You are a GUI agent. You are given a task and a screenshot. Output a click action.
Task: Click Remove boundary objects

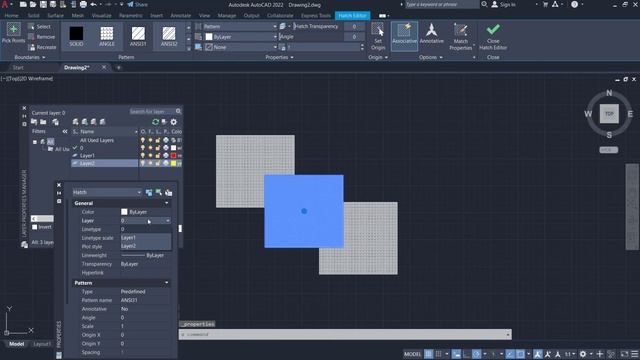[x=41, y=37]
